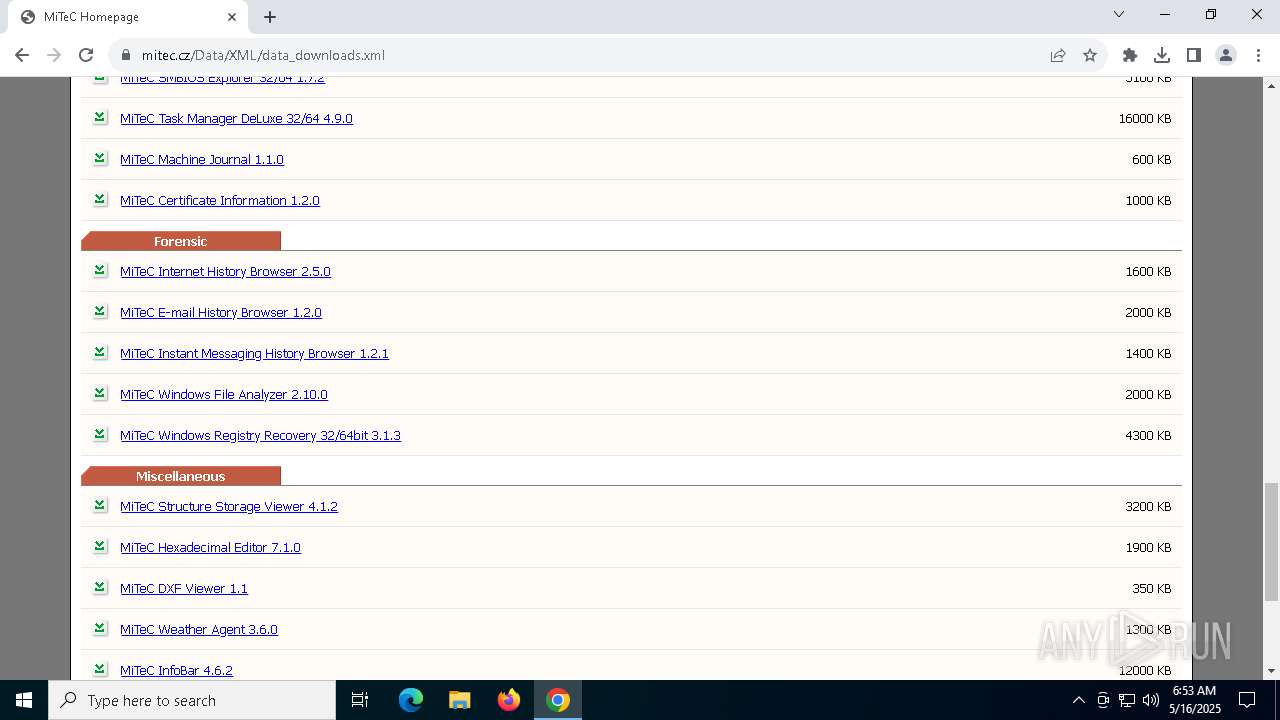Open MiTeC Hexadecimal Editor 7.1.0 link
The height and width of the screenshot is (720, 1280).
(x=210, y=547)
